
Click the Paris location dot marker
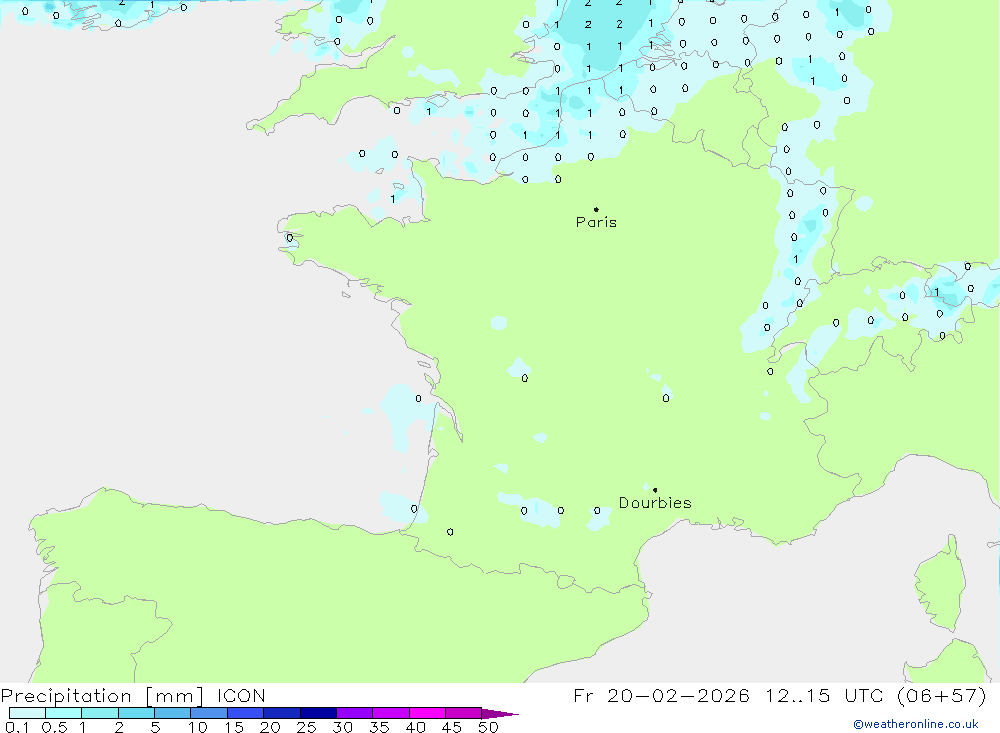pyautogui.click(x=596, y=209)
